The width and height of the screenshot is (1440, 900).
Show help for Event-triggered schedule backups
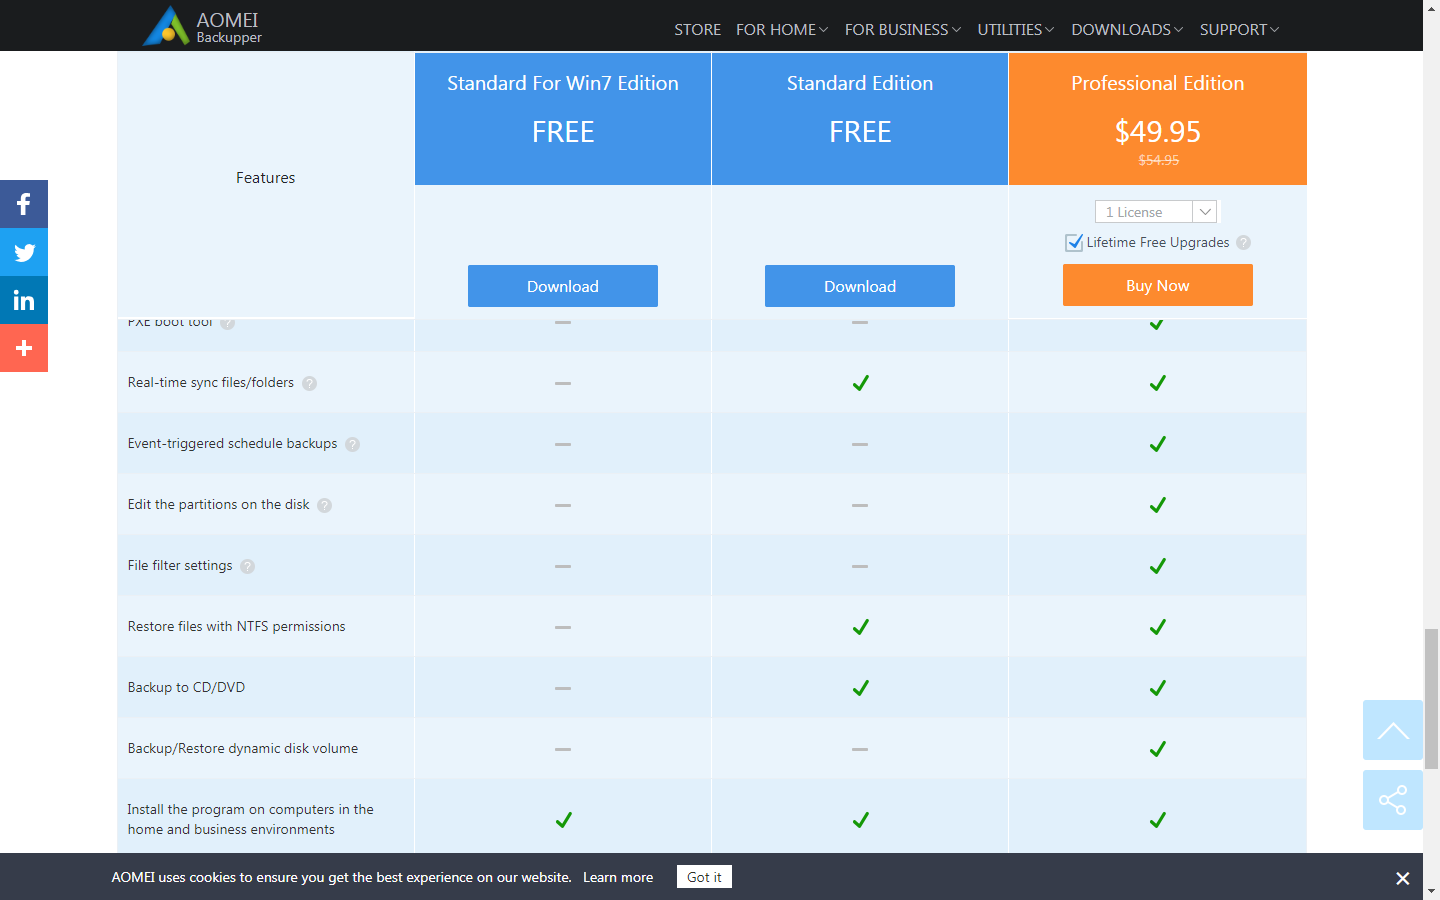(353, 444)
